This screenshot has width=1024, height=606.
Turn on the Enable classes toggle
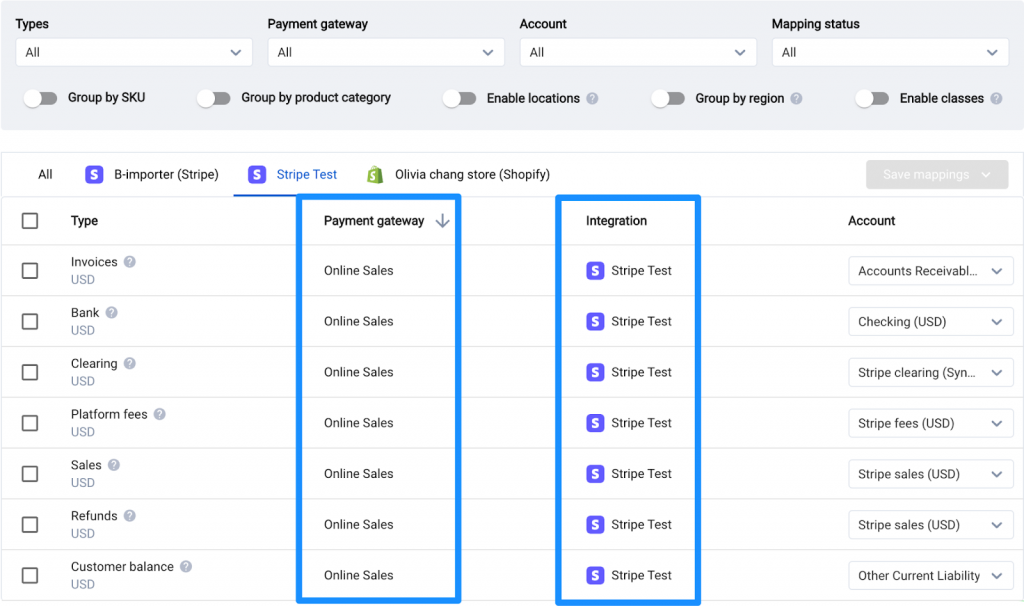point(872,98)
